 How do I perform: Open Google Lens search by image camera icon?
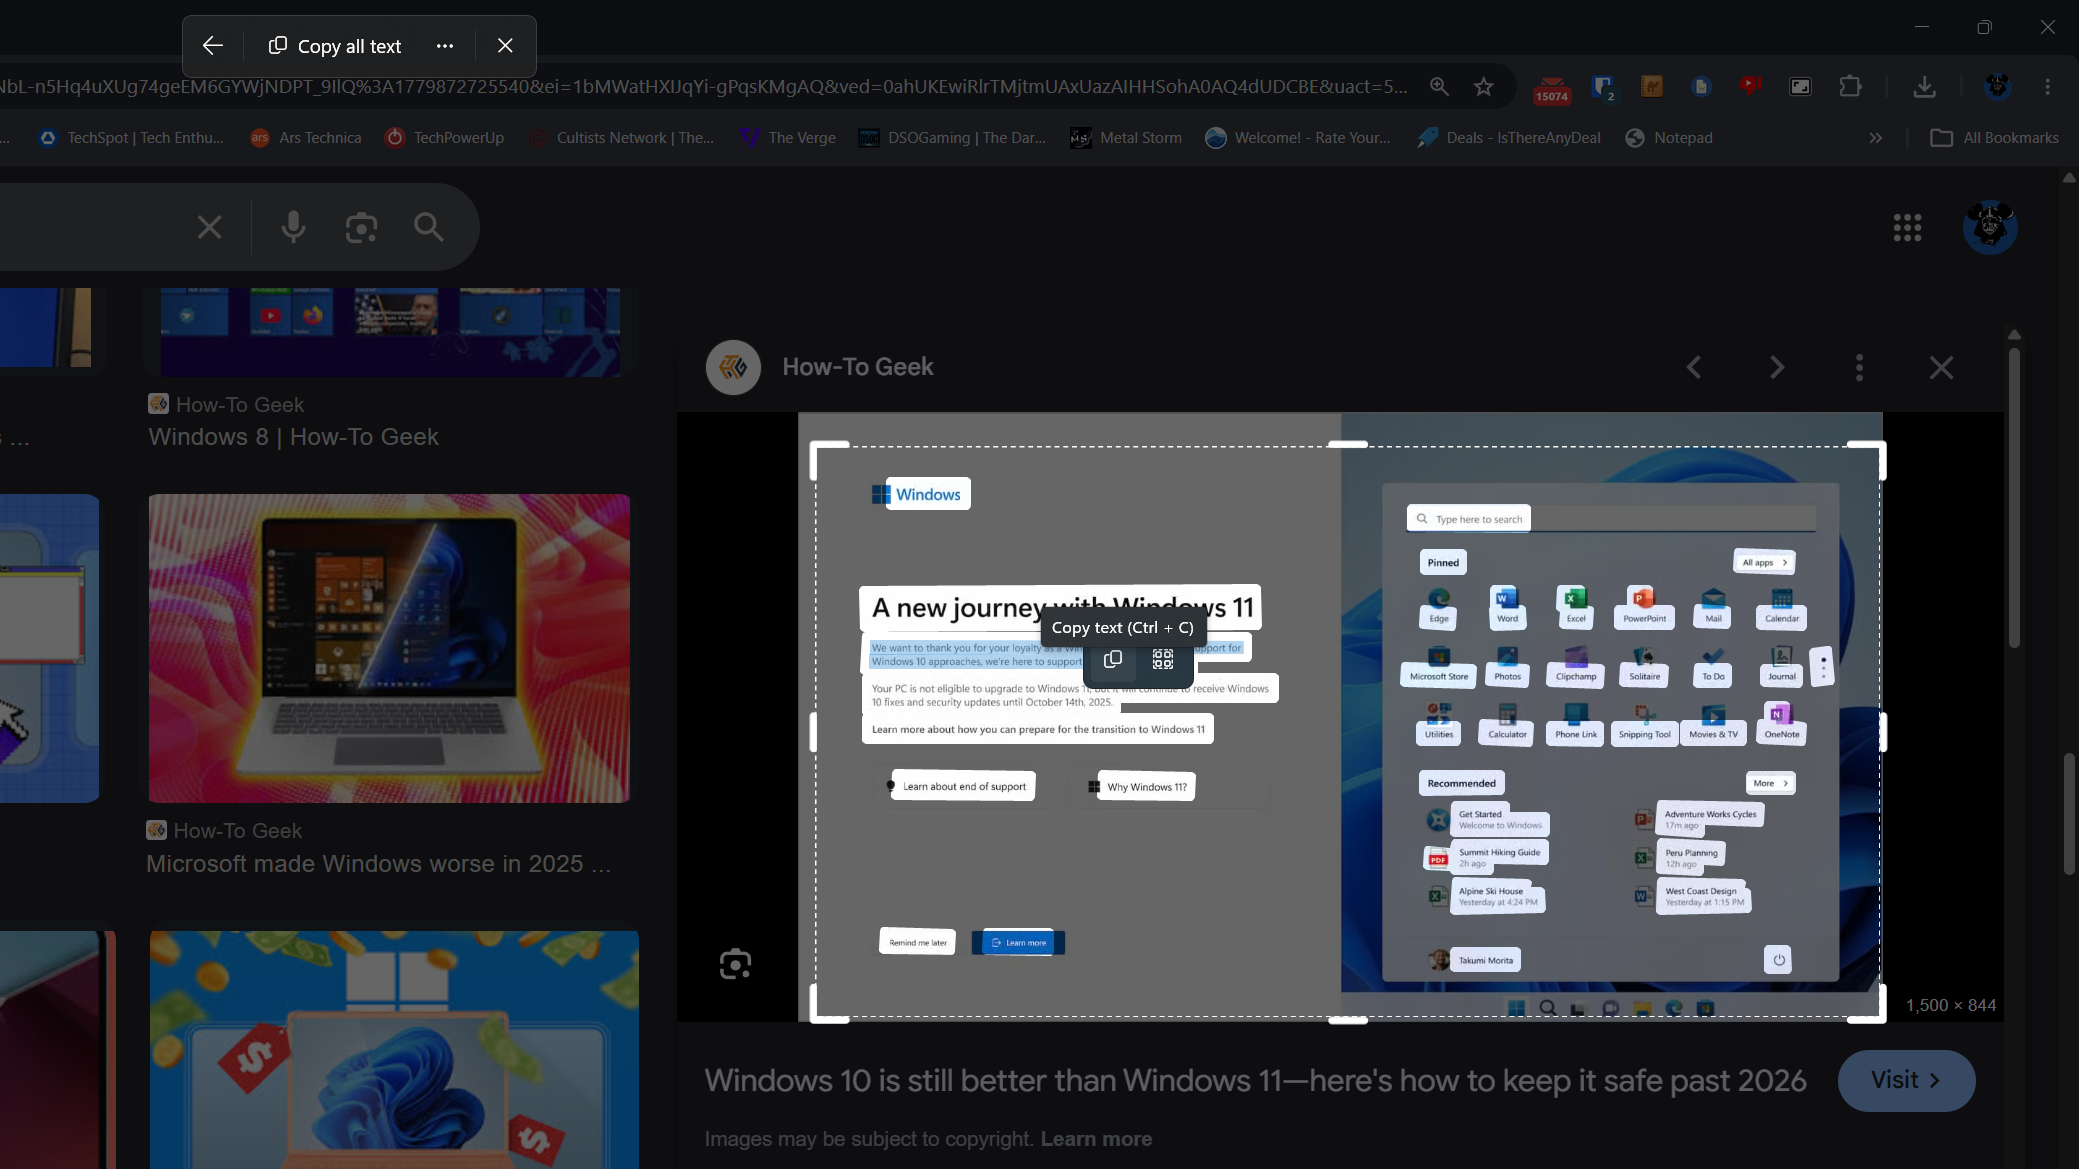click(x=361, y=228)
